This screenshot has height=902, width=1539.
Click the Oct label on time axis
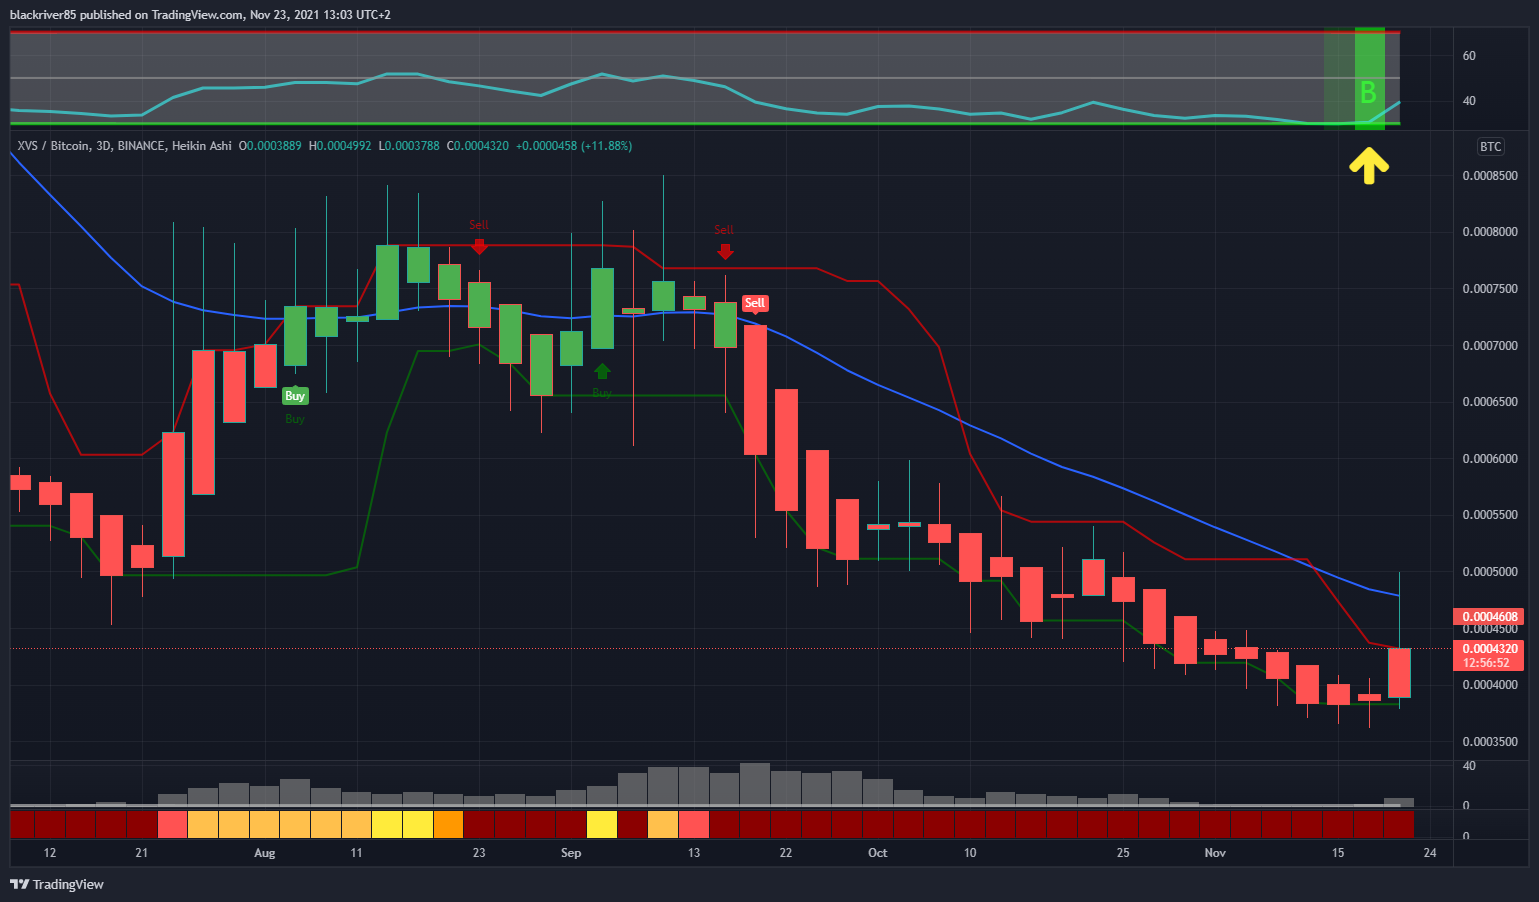(877, 853)
